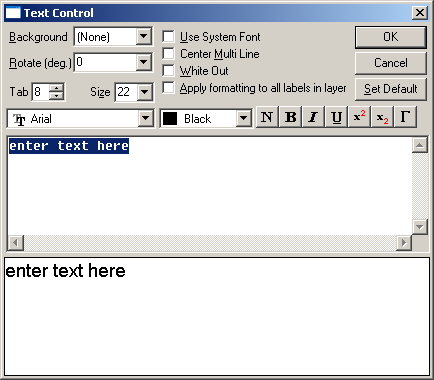This screenshot has height=380, width=434.
Task: Increase the Tab value with up arrow
Action: point(56,88)
